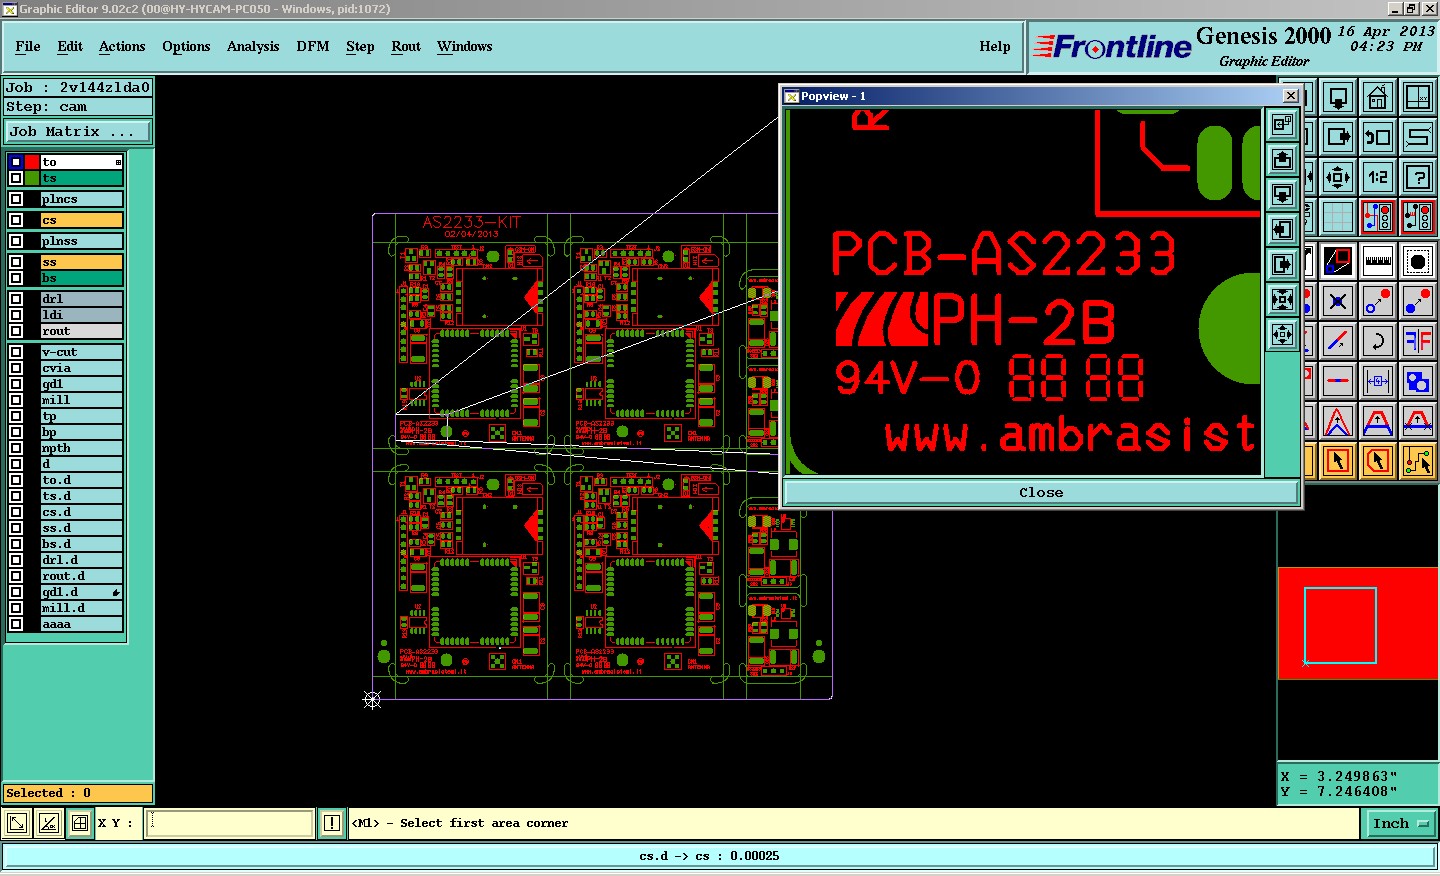
Task: Click the undo zoom icon
Action: [x=1378, y=137]
